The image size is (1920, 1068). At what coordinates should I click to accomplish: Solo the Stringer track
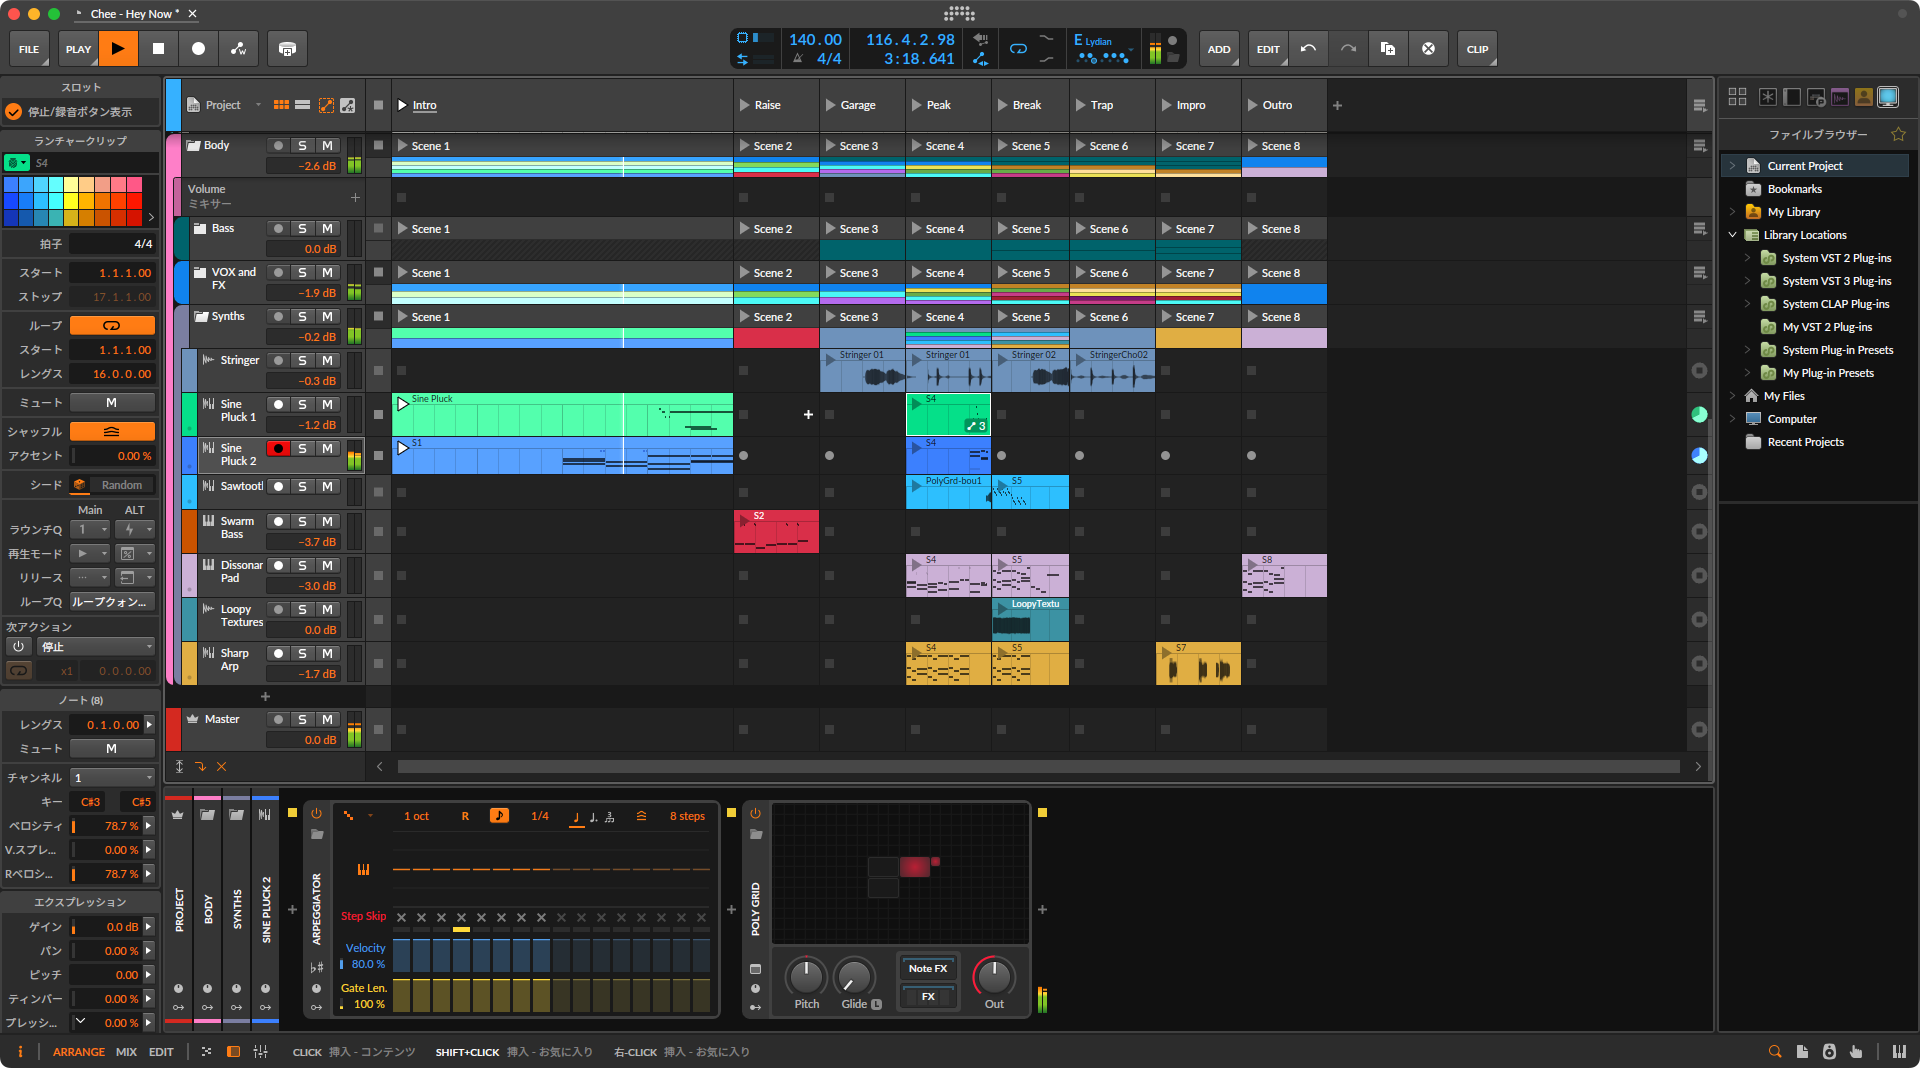[302, 360]
